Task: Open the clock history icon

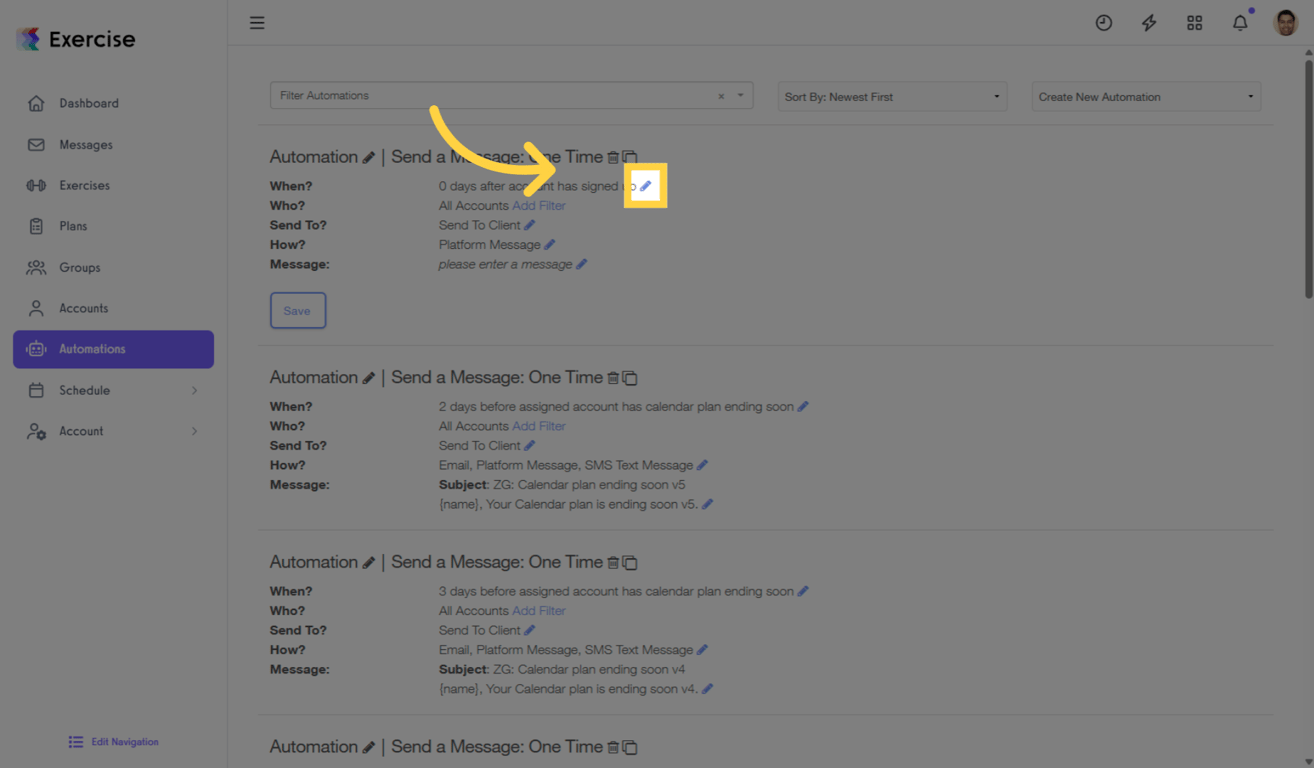Action: [x=1104, y=22]
